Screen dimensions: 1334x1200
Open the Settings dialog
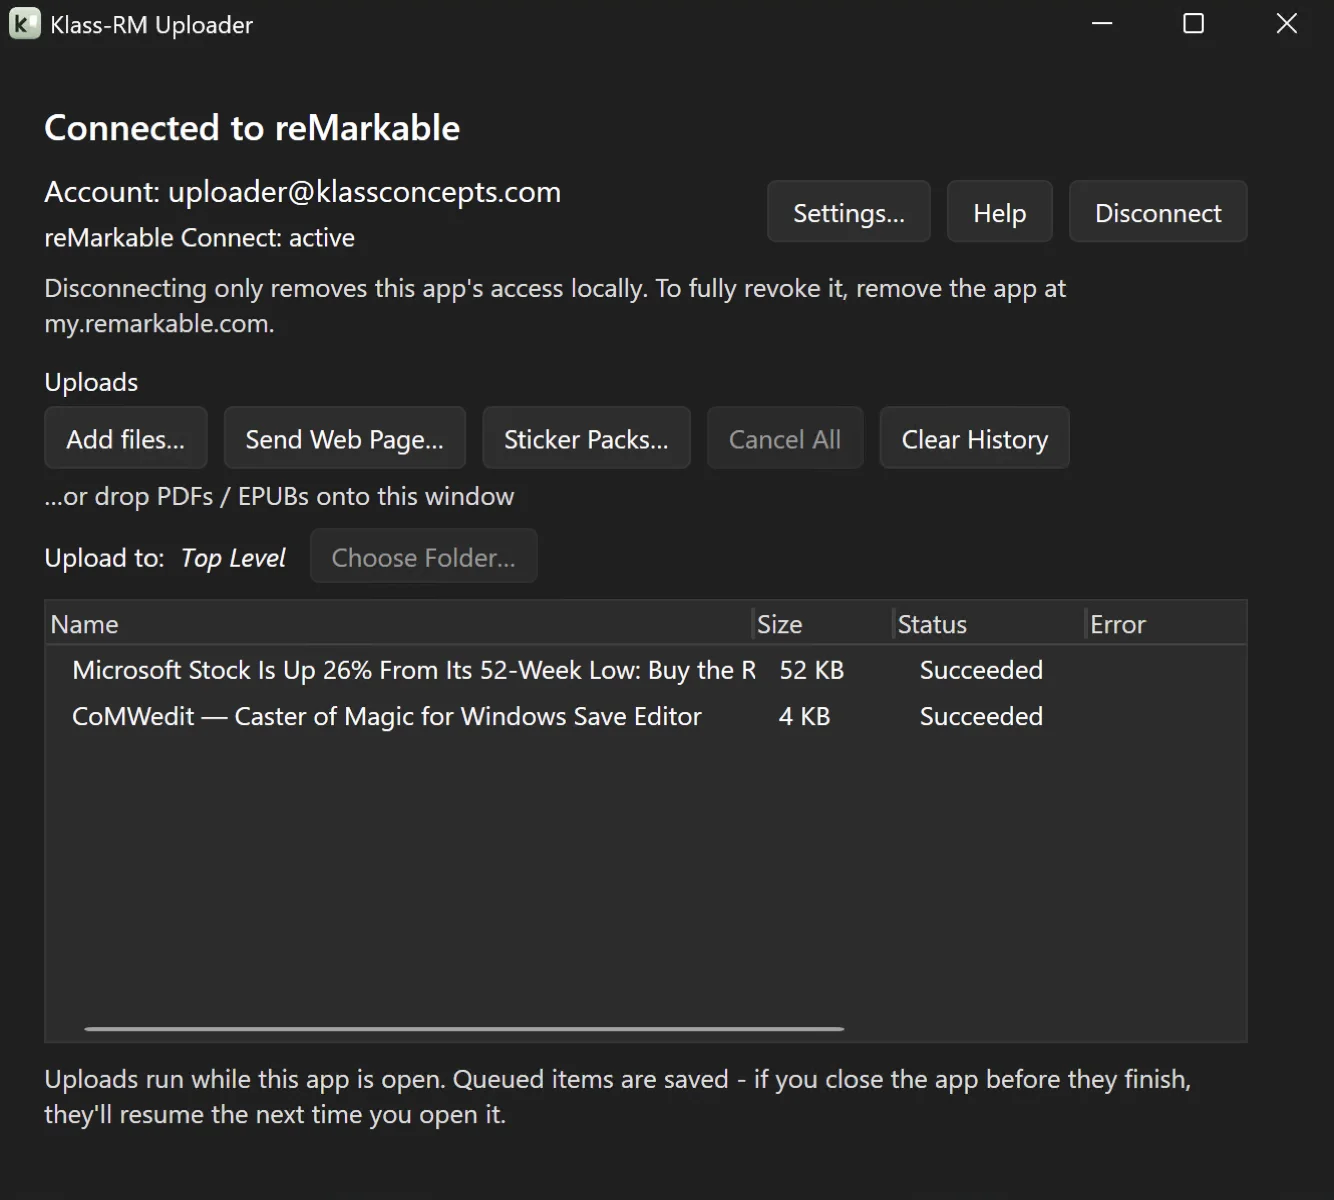tap(849, 212)
